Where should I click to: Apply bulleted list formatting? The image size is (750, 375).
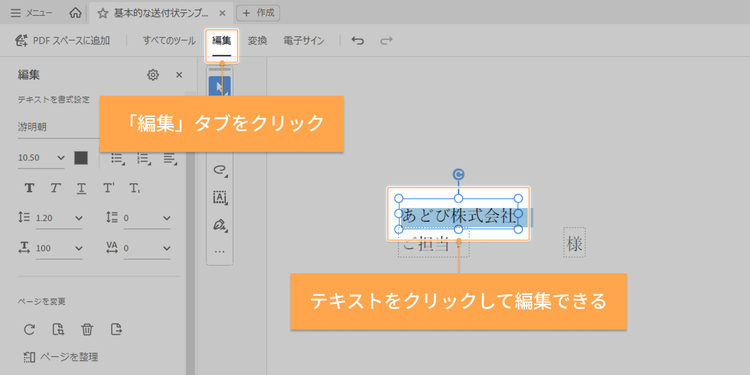coord(118,158)
